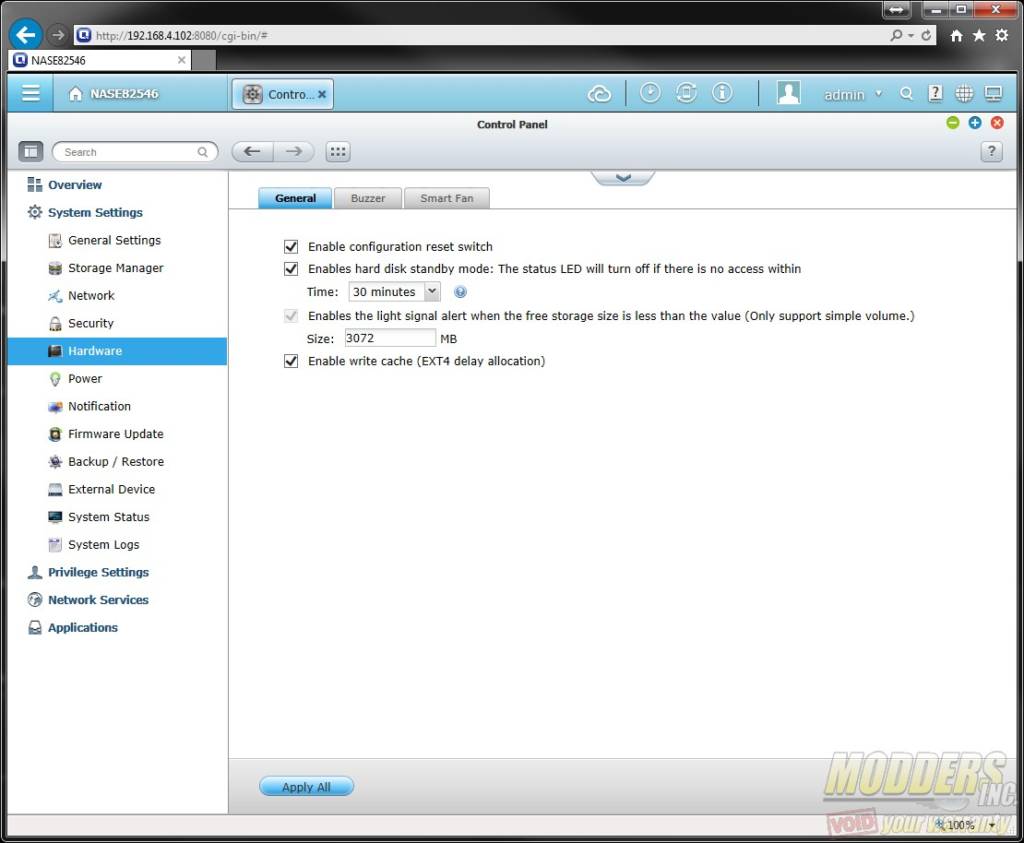This screenshot has height=843, width=1024.
Task: Open browser tools gear icon
Action: coord(1002,35)
